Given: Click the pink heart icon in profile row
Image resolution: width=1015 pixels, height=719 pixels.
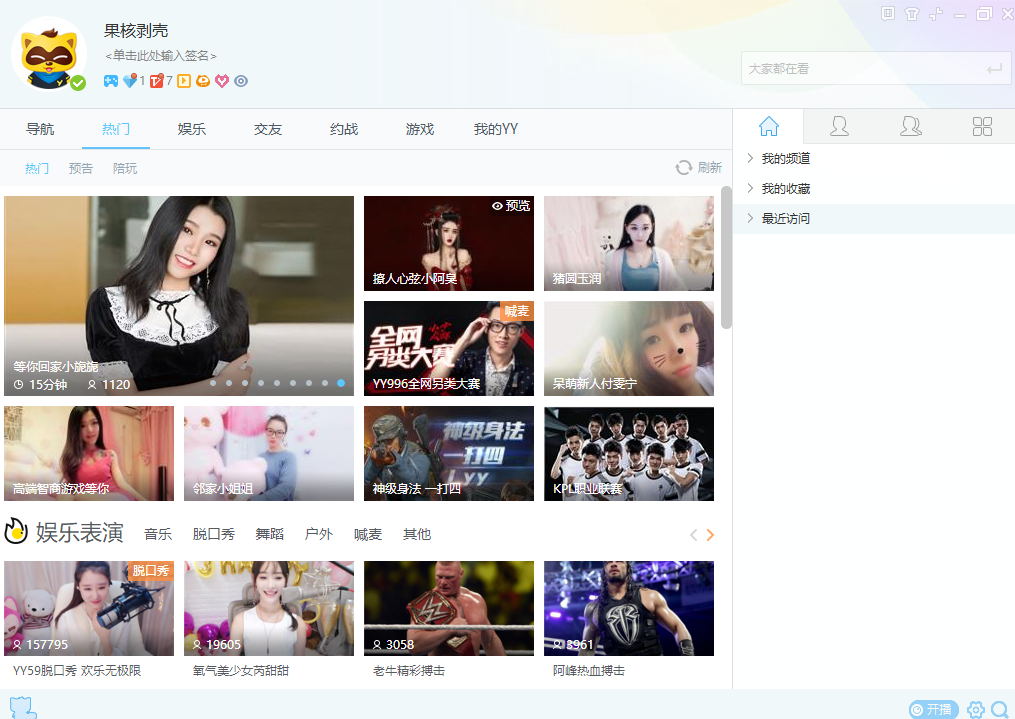Looking at the screenshot, I should pyautogui.click(x=222, y=80).
